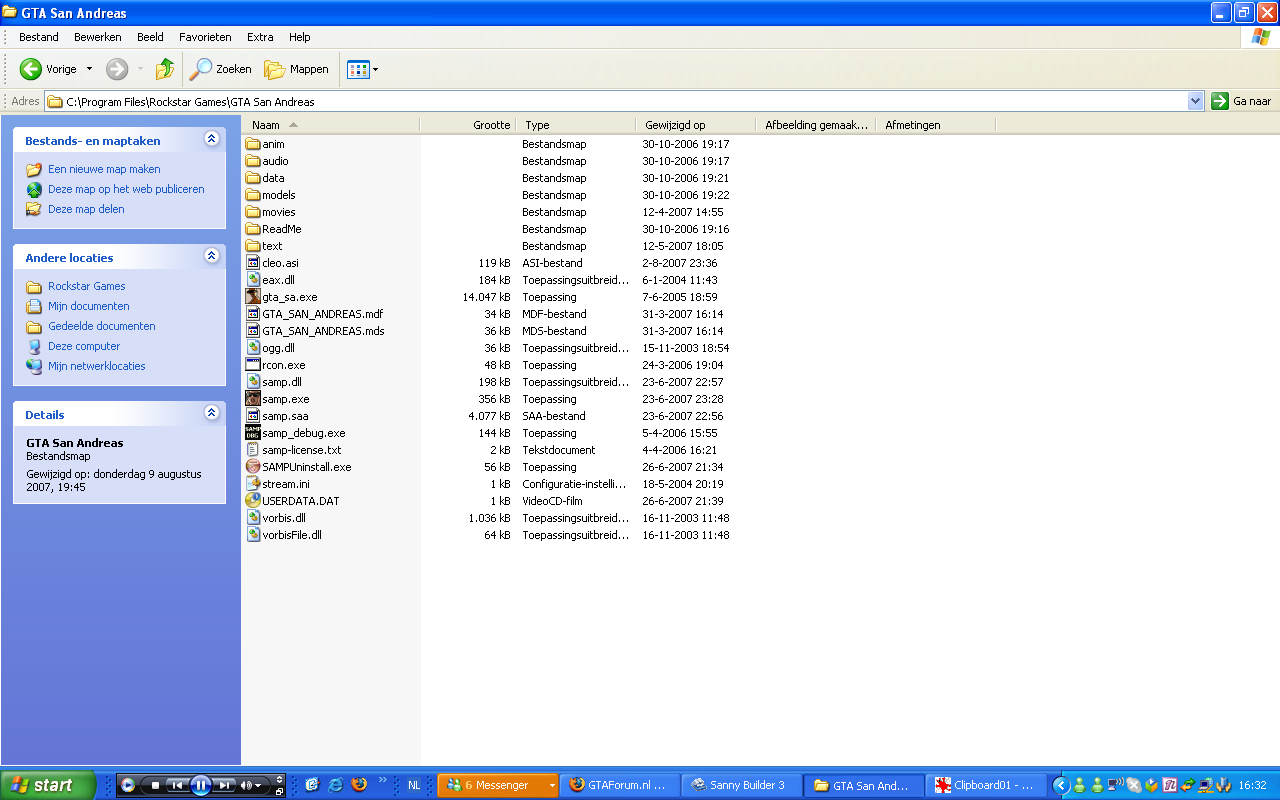This screenshot has height=800, width=1280.
Task: Open the Favorieten menu
Action: [205, 37]
